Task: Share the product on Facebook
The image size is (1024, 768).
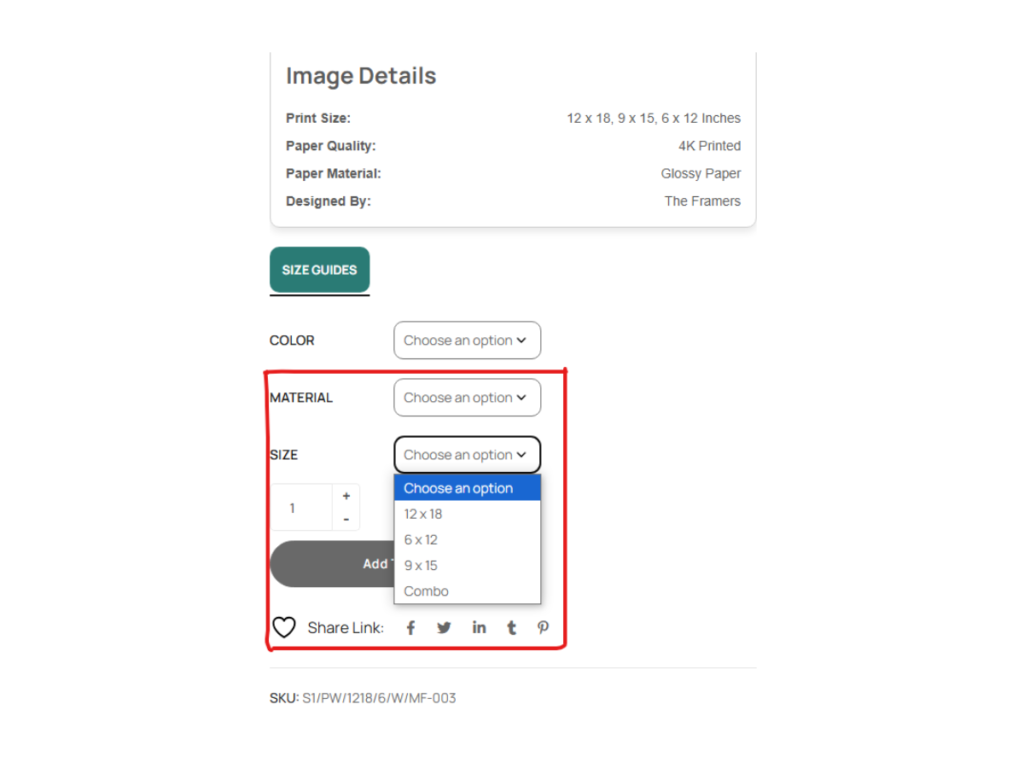Action: point(410,628)
